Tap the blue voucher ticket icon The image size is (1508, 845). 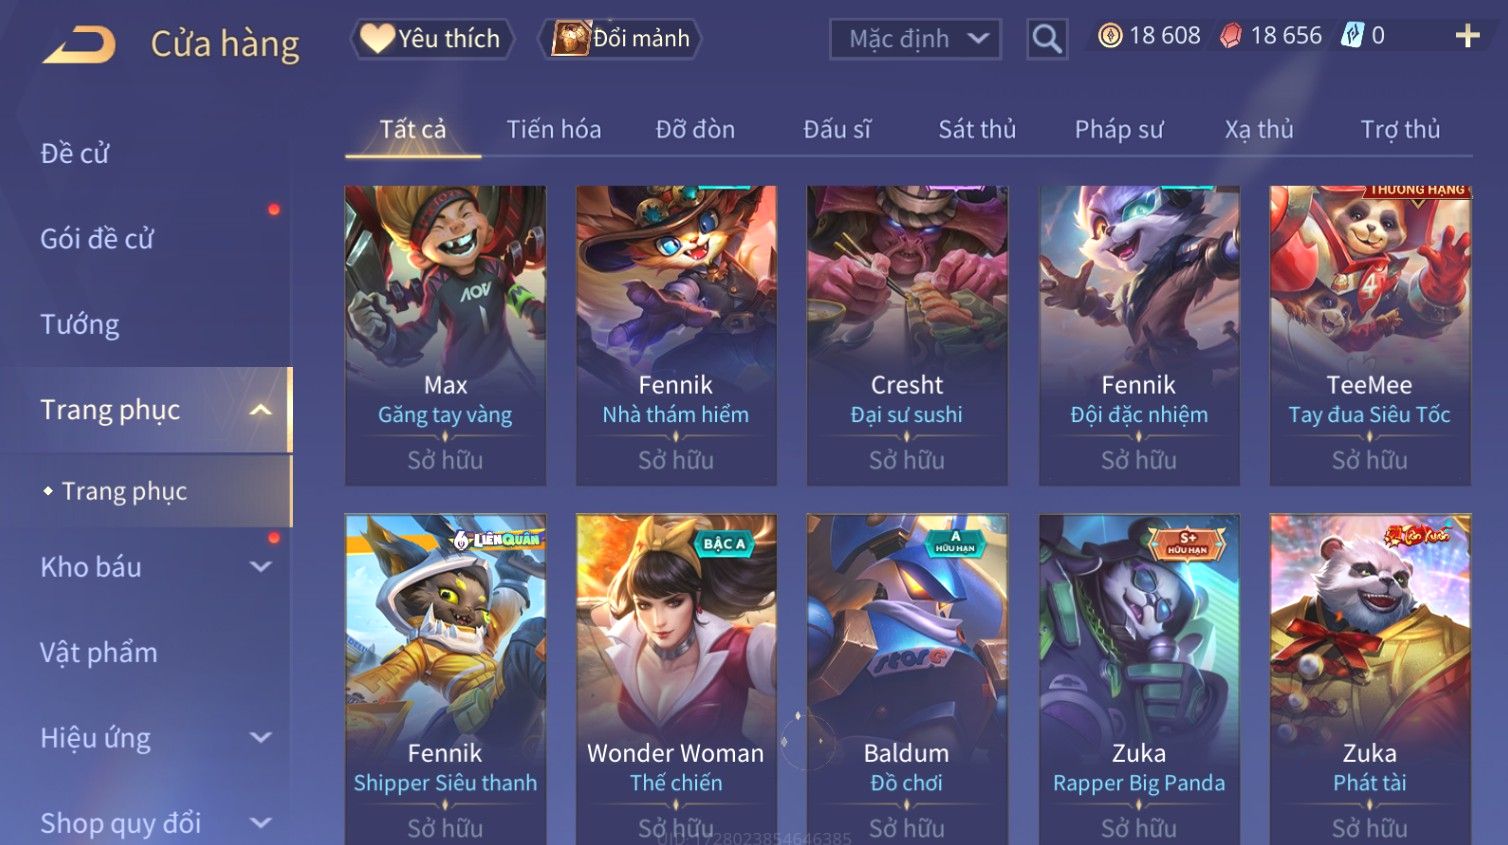pyautogui.click(x=1352, y=36)
